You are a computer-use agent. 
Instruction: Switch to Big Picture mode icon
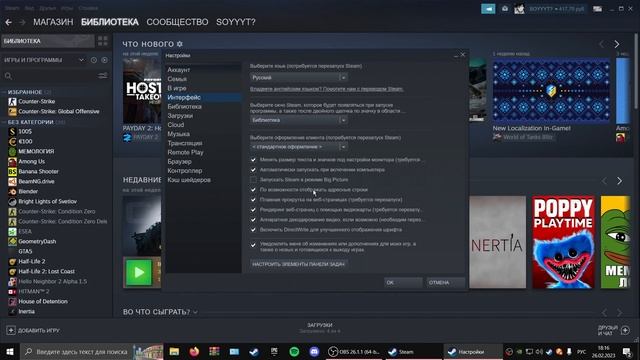(597, 9)
